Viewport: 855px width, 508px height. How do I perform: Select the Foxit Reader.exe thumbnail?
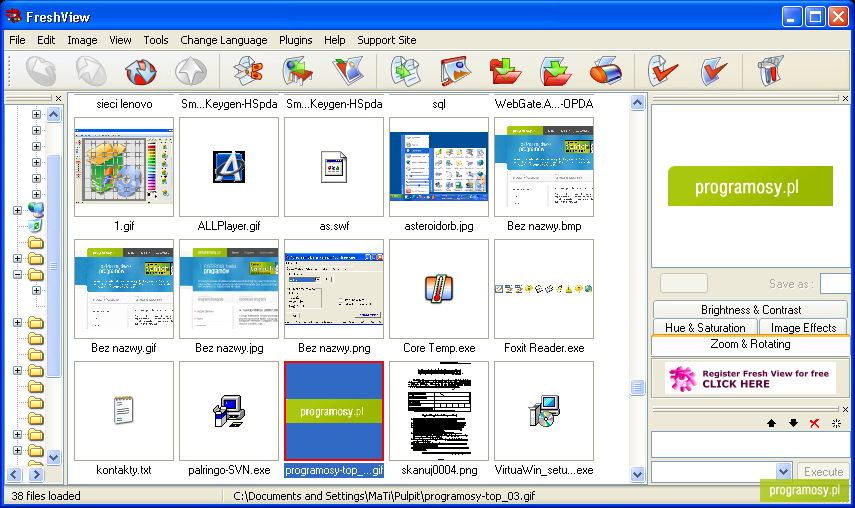coord(544,289)
